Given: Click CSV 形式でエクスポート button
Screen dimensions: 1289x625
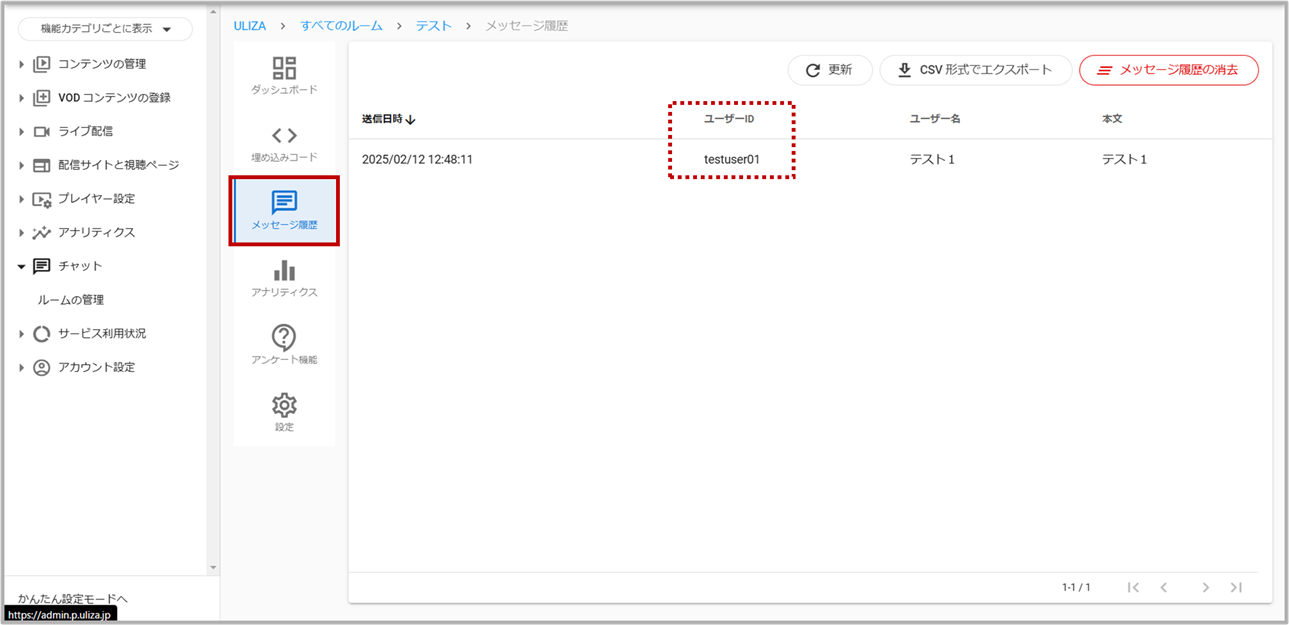Looking at the screenshot, I should [976, 70].
